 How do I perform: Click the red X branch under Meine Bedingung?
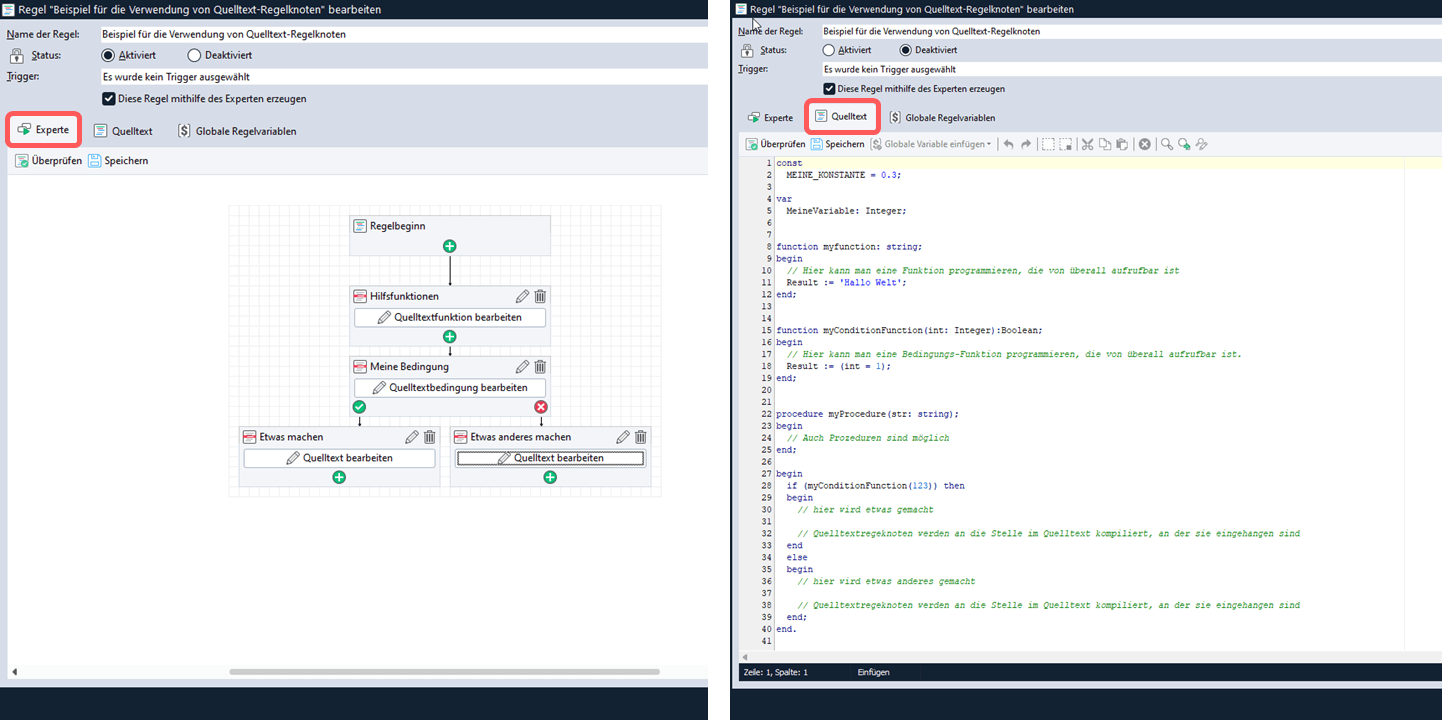coord(541,407)
